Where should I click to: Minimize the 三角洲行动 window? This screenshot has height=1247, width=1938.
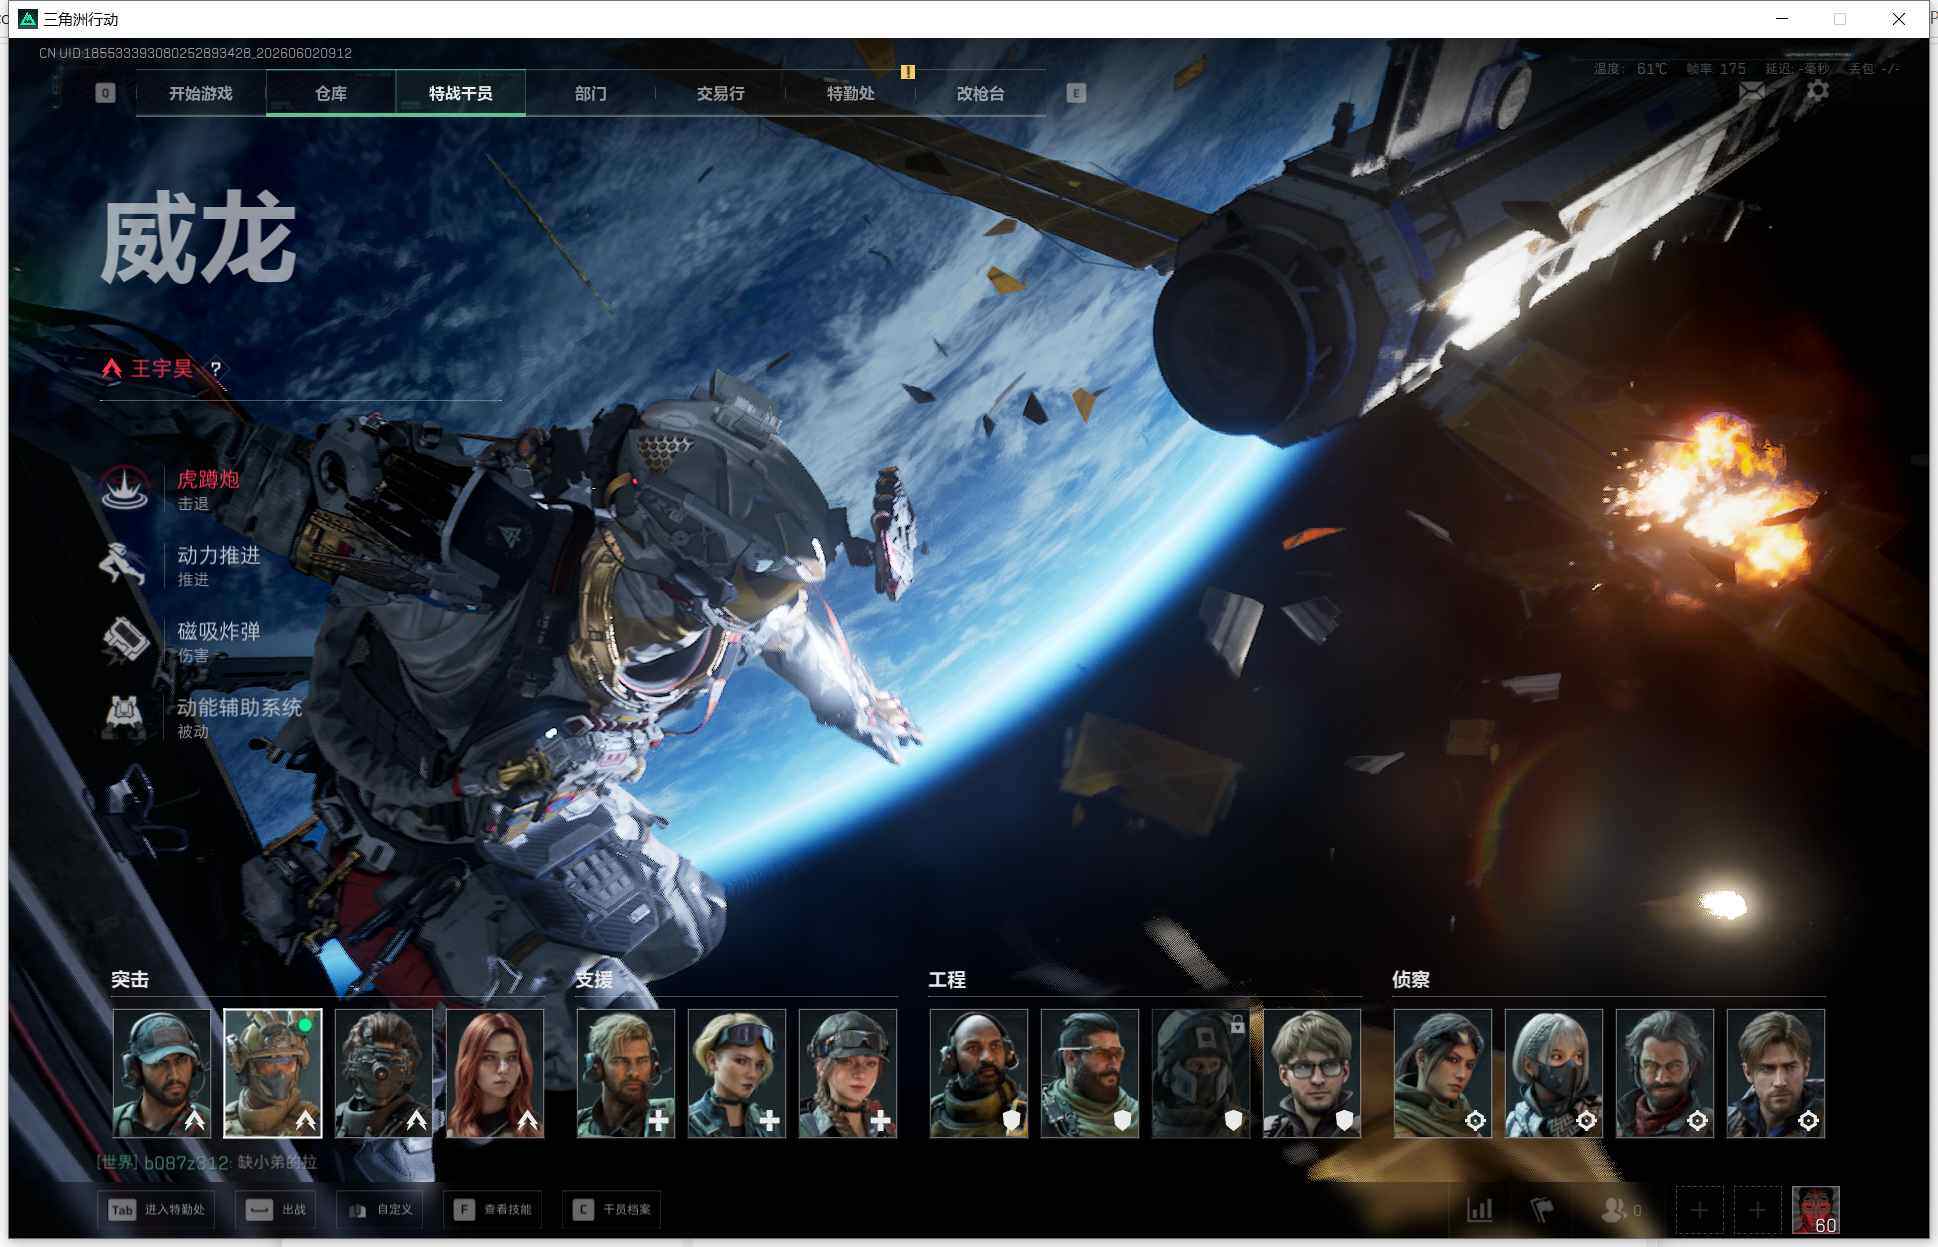(1782, 19)
